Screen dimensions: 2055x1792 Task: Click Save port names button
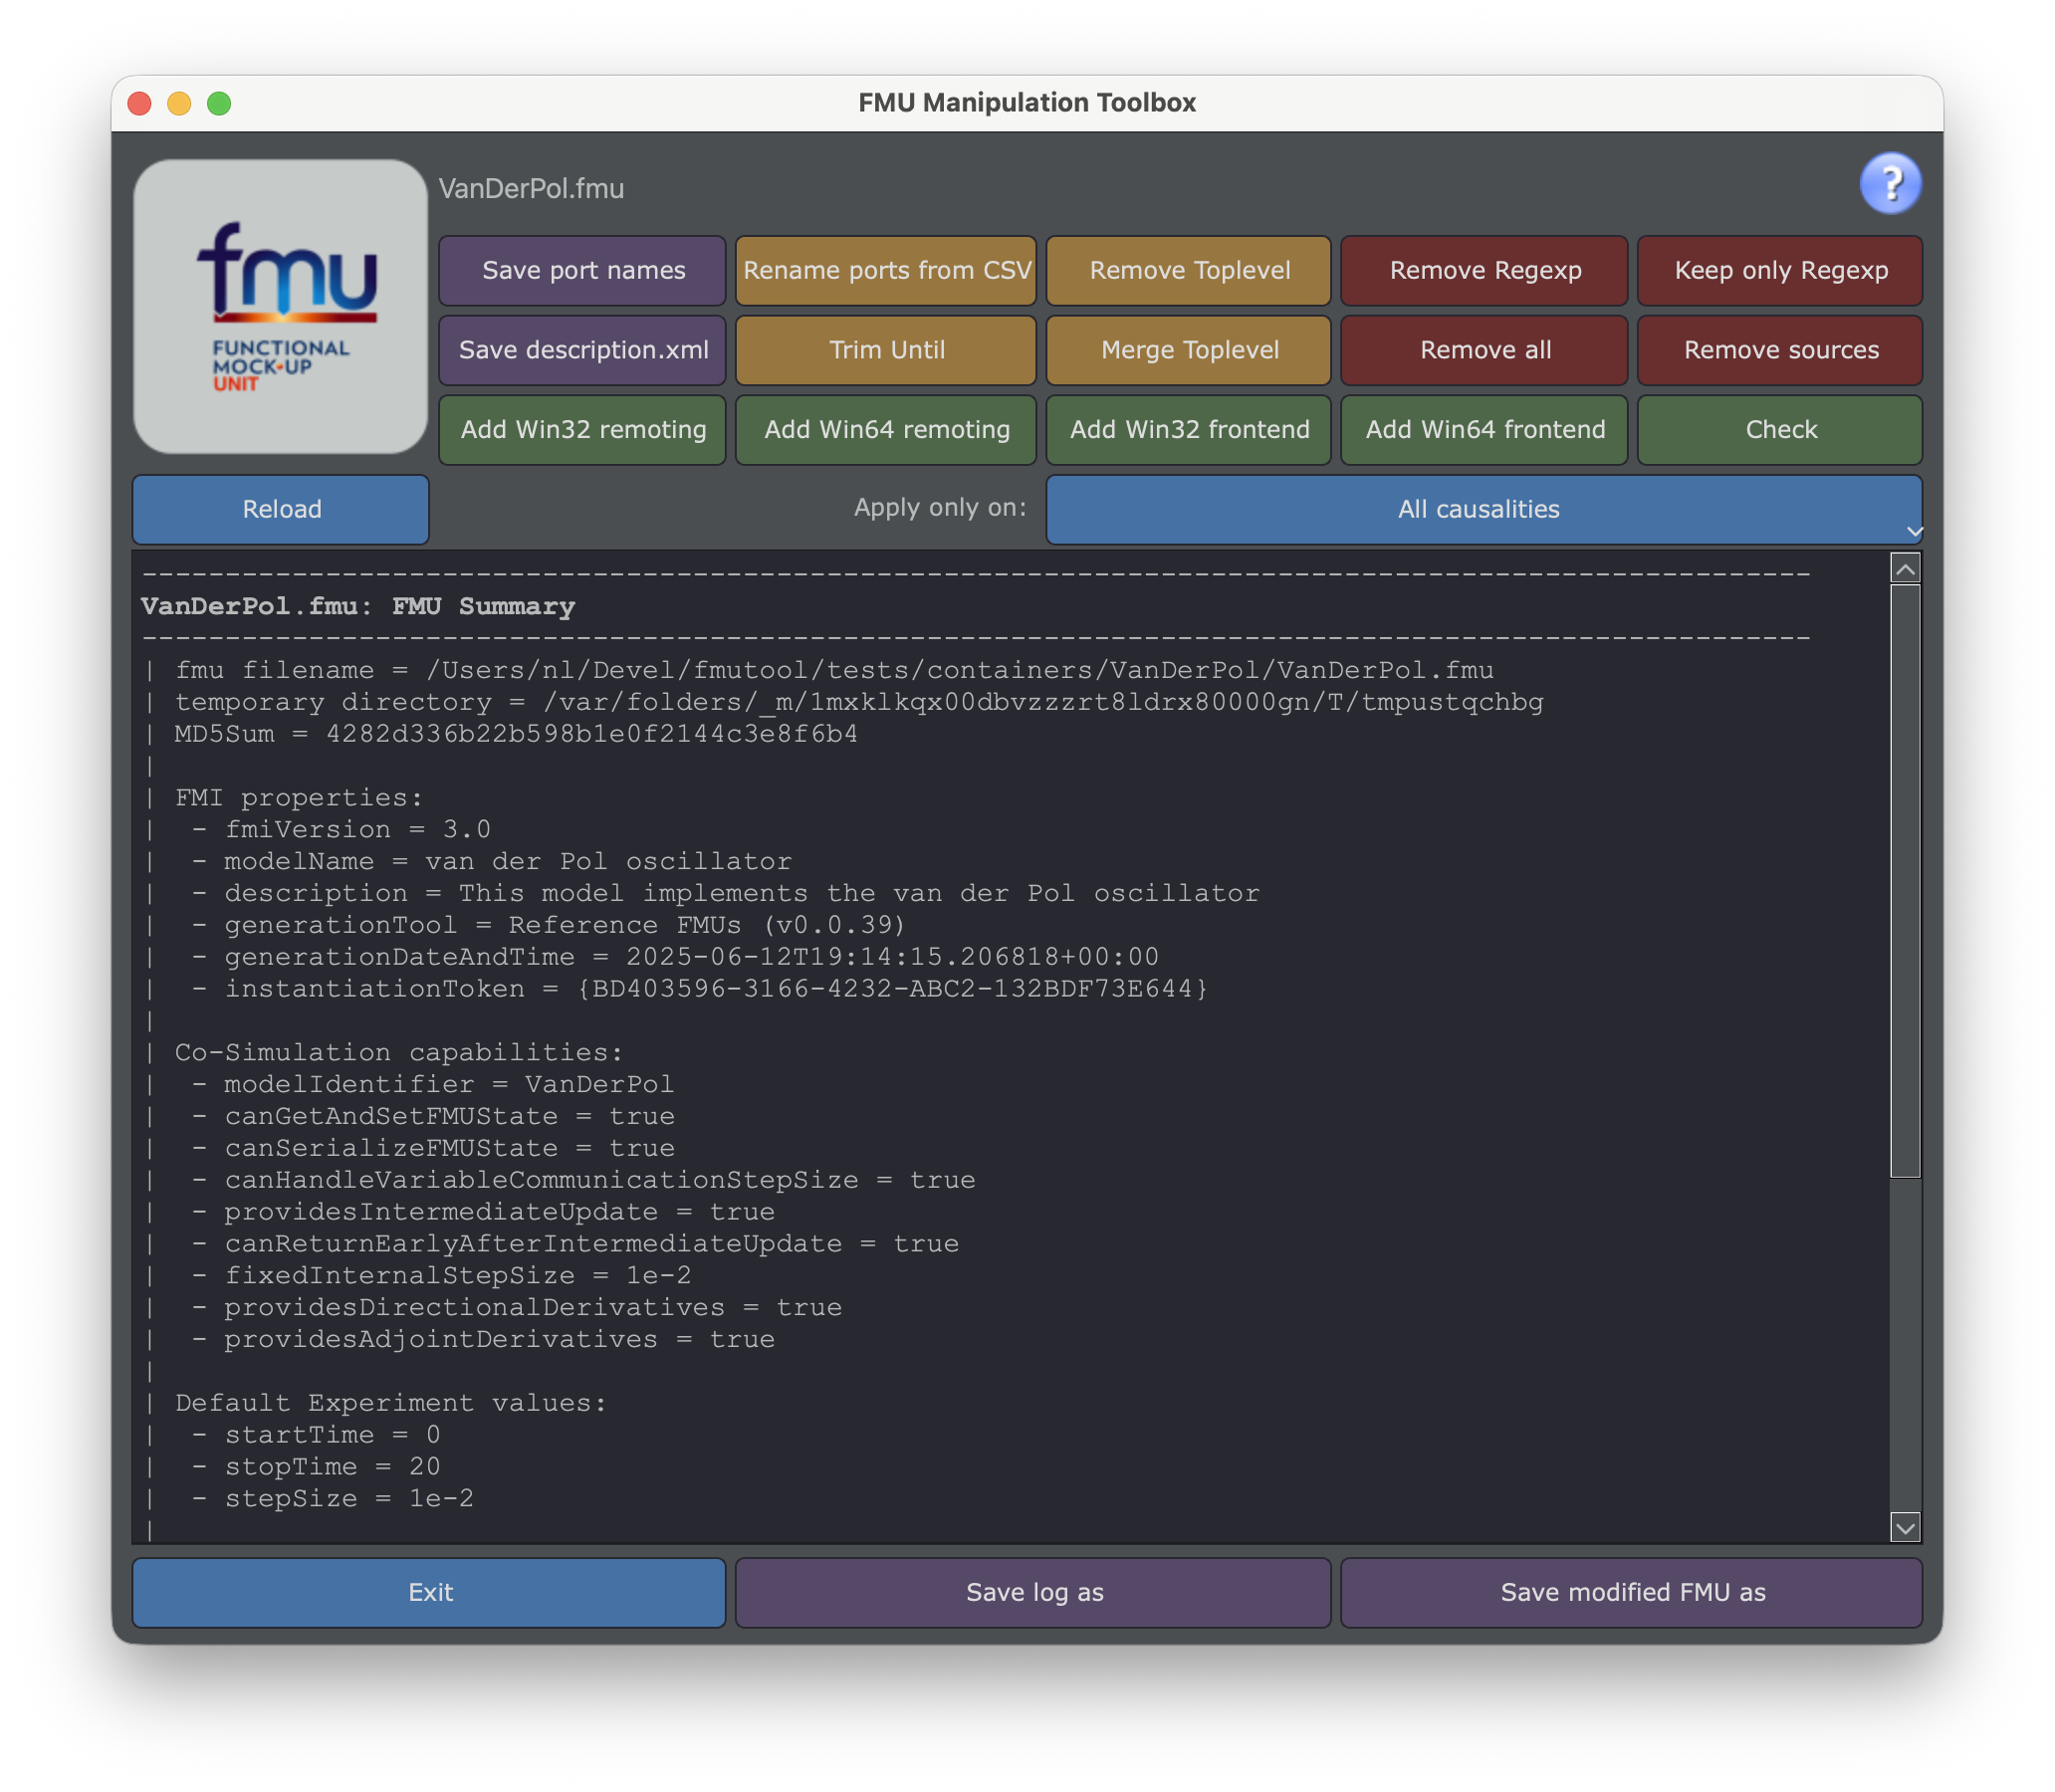tap(582, 270)
